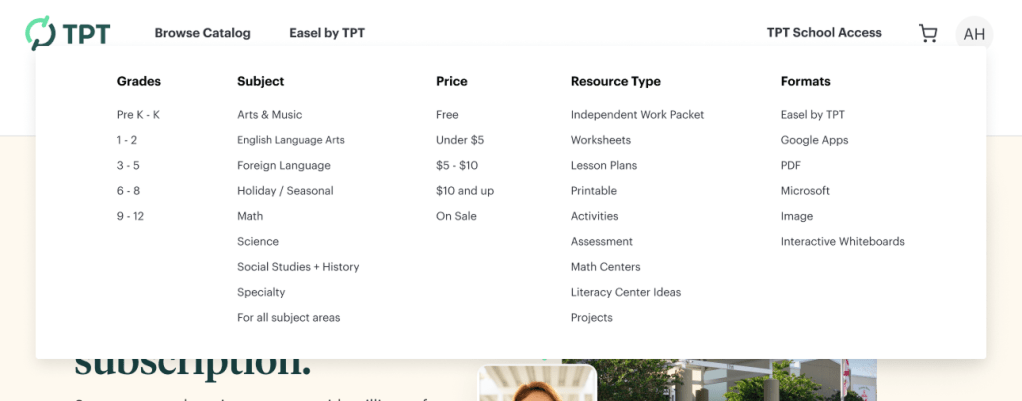Go to TPT School Access

click(x=824, y=33)
